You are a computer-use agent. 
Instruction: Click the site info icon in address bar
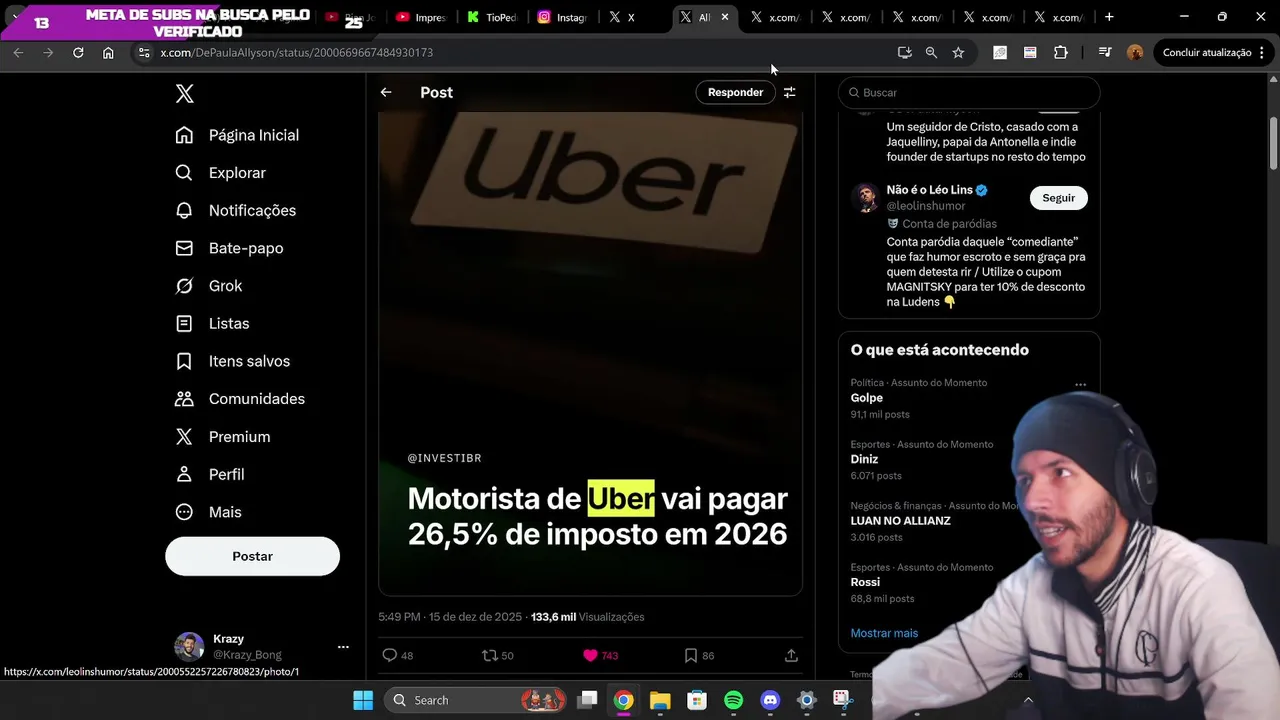point(143,52)
